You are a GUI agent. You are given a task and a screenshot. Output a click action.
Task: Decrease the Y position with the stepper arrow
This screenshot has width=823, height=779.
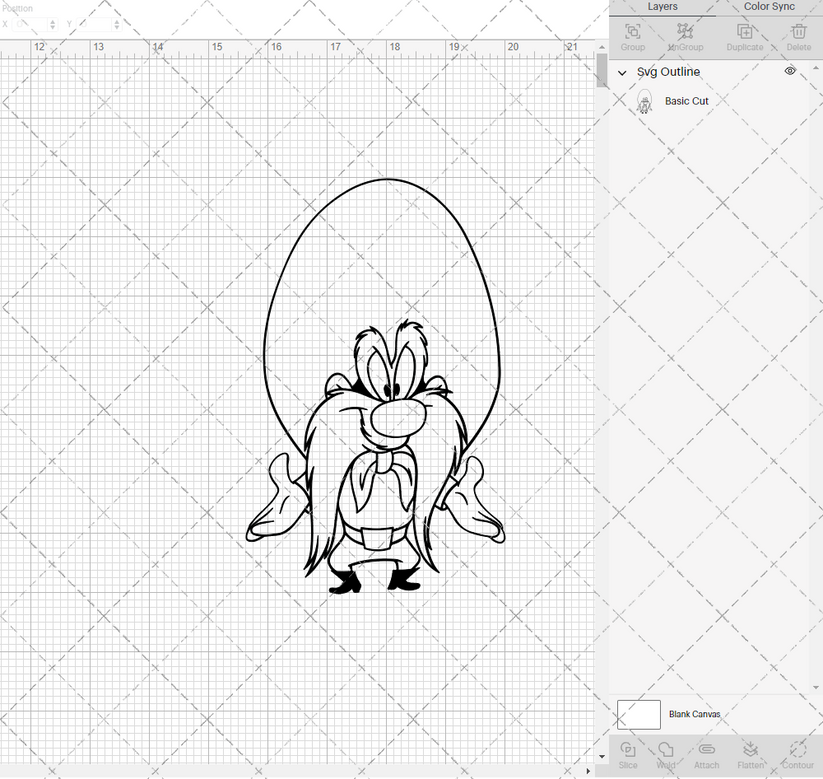click(x=116, y=28)
